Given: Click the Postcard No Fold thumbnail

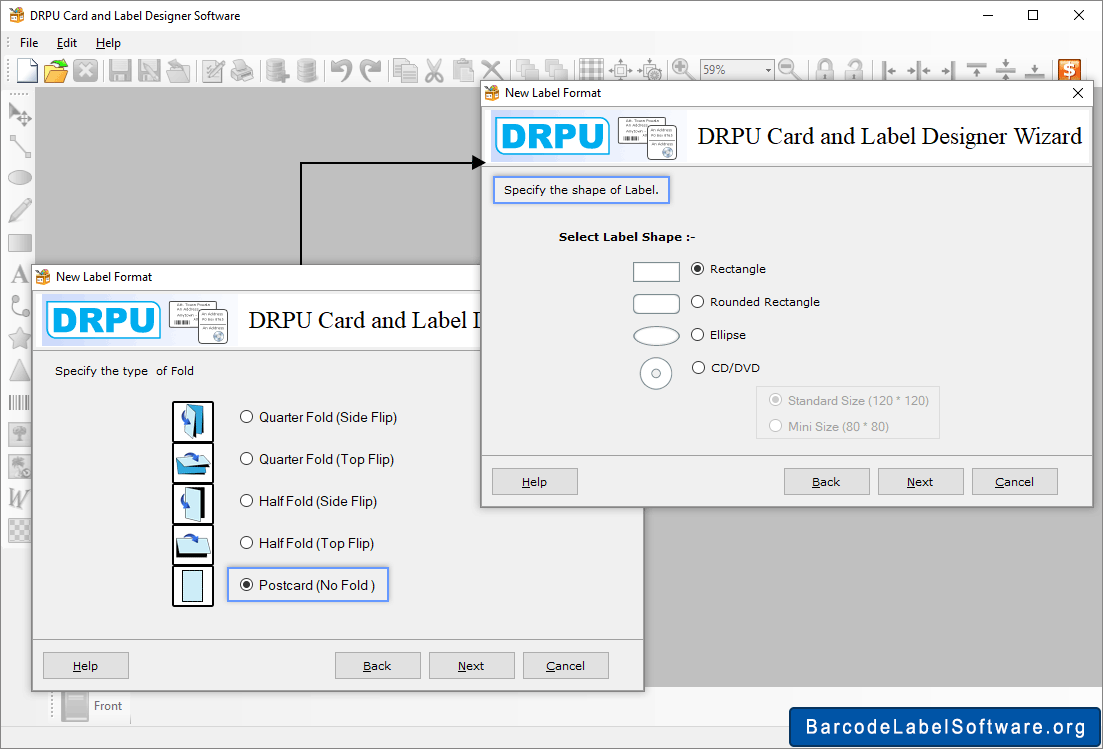Looking at the screenshot, I should click(193, 586).
